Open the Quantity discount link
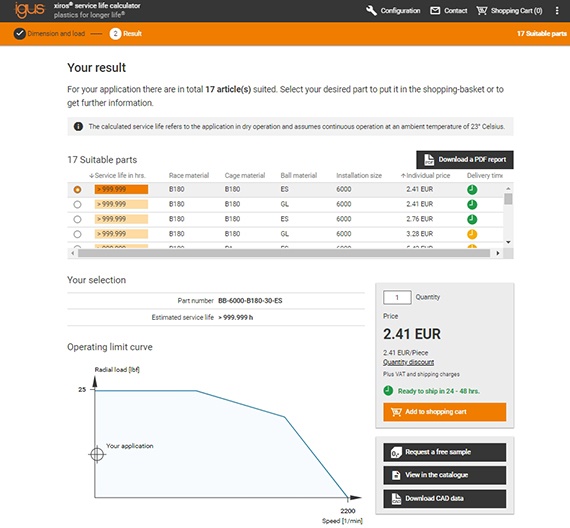 pyautogui.click(x=408, y=362)
